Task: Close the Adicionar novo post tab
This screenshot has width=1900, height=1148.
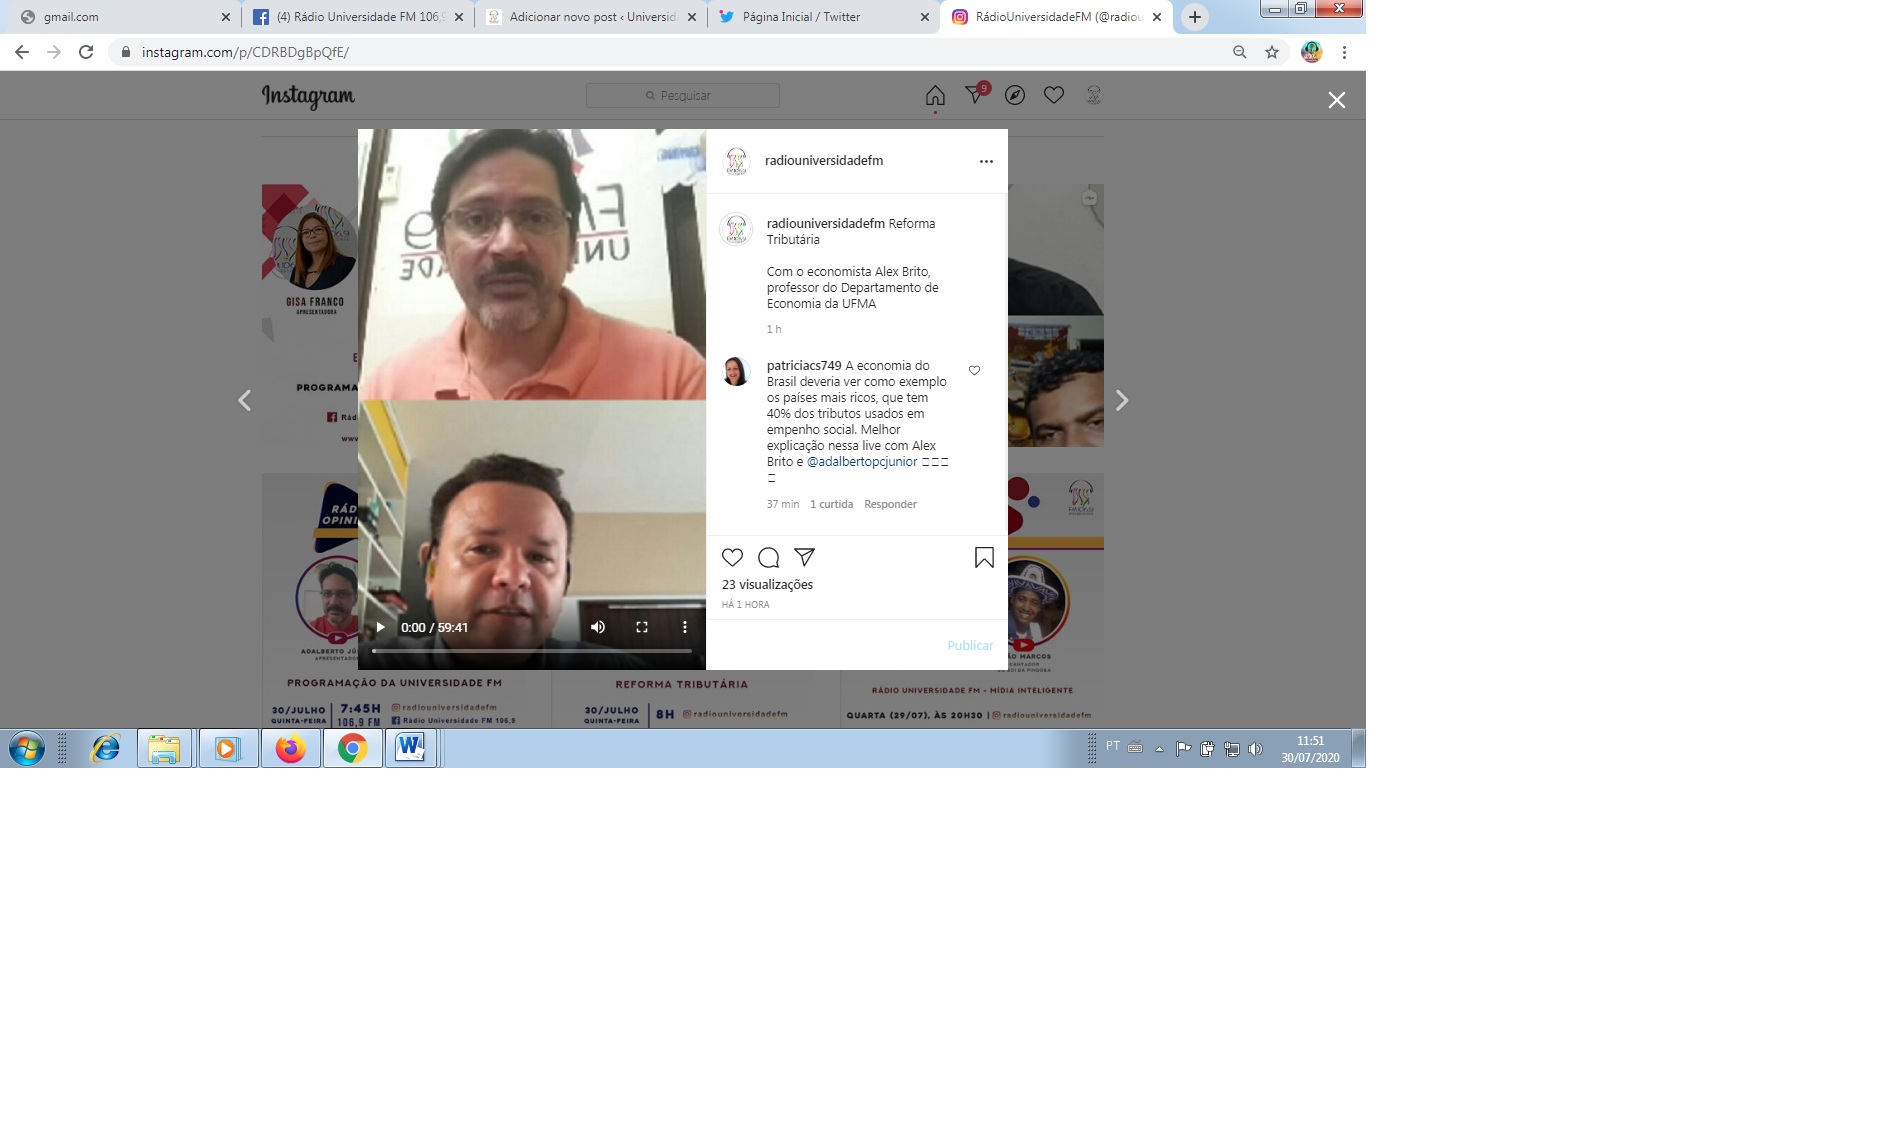Action: coord(692,17)
